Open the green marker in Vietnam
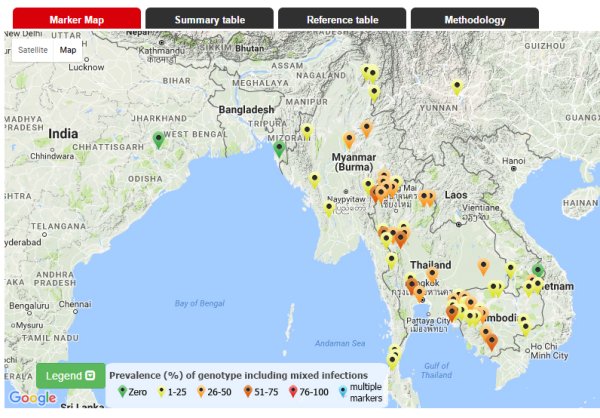Image resolution: width=600 pixels, height=418 pixels. click(x=538, y=269)
